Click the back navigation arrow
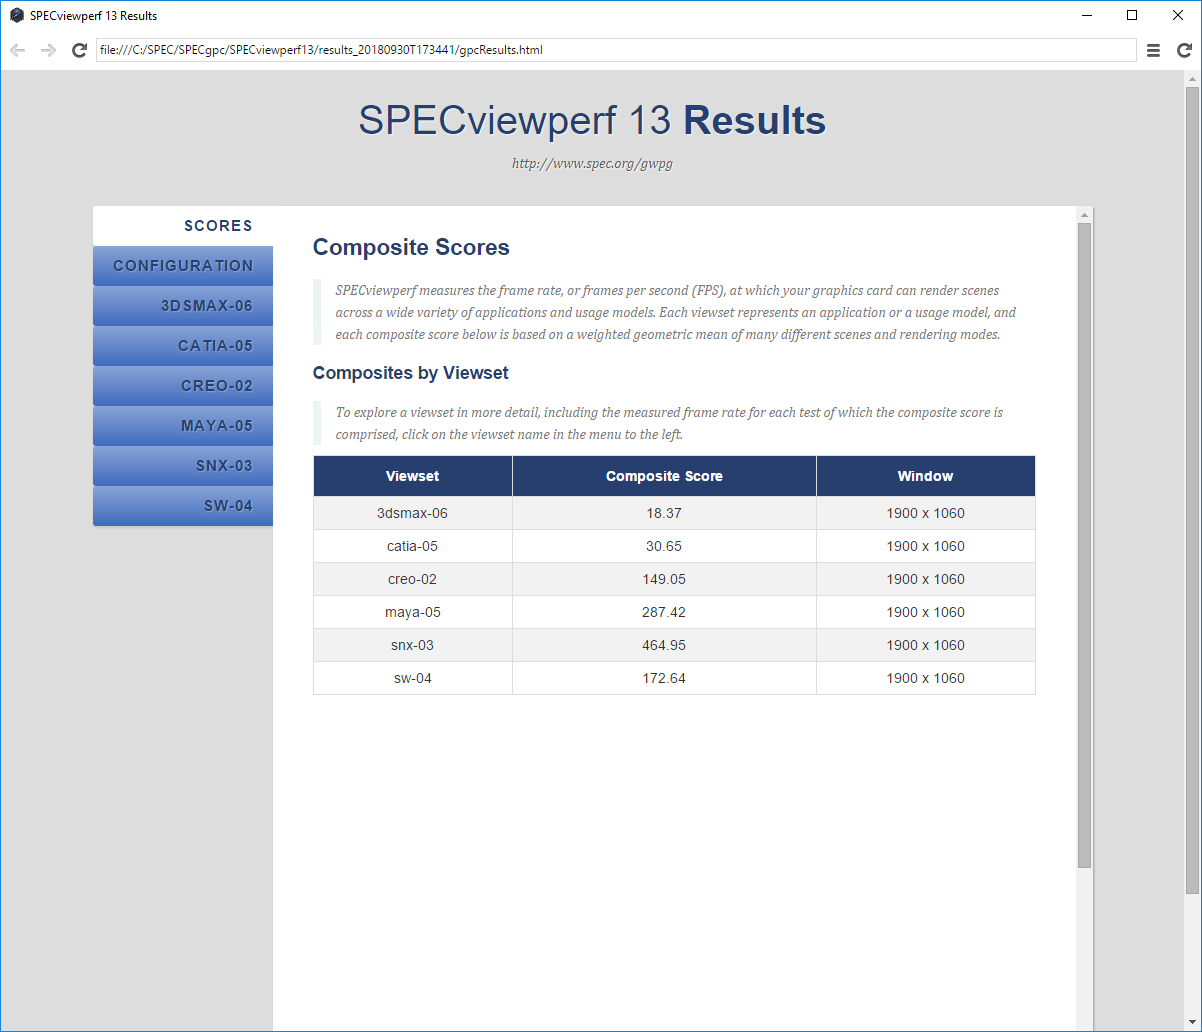 [x=18, y=50]
